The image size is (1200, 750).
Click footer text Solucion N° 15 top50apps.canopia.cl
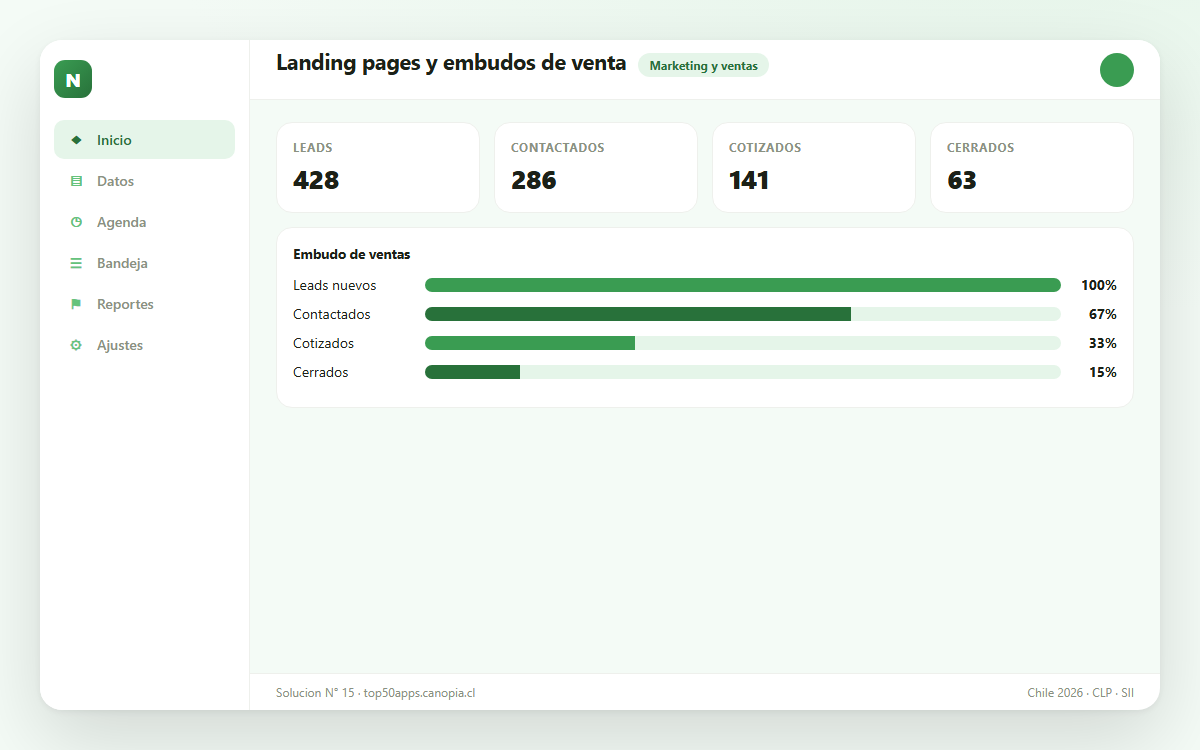pos(376,693)
